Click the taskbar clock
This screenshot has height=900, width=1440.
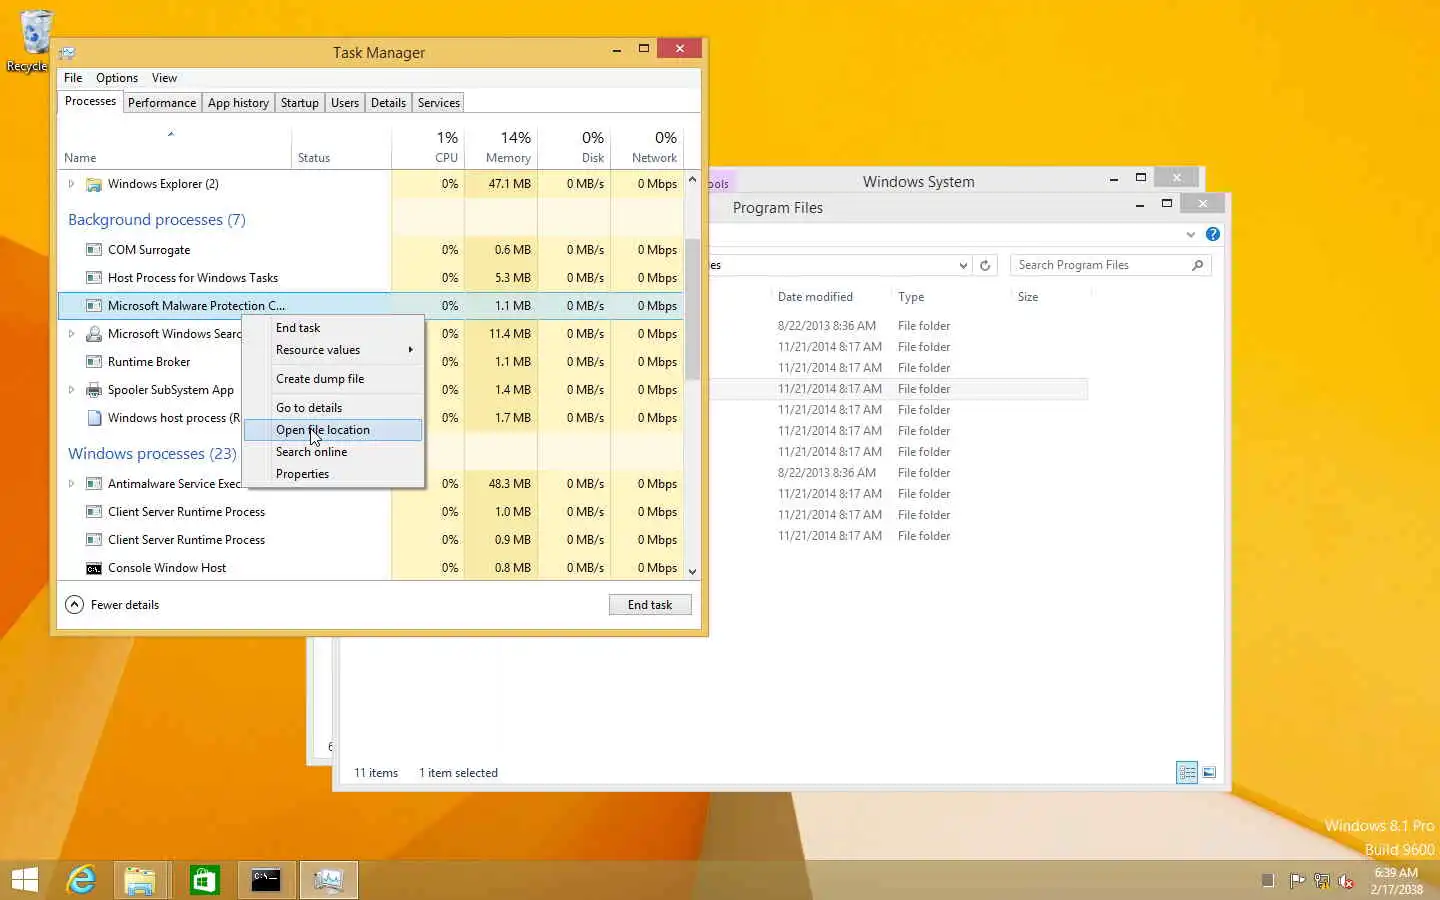(x=1396, y=881)
